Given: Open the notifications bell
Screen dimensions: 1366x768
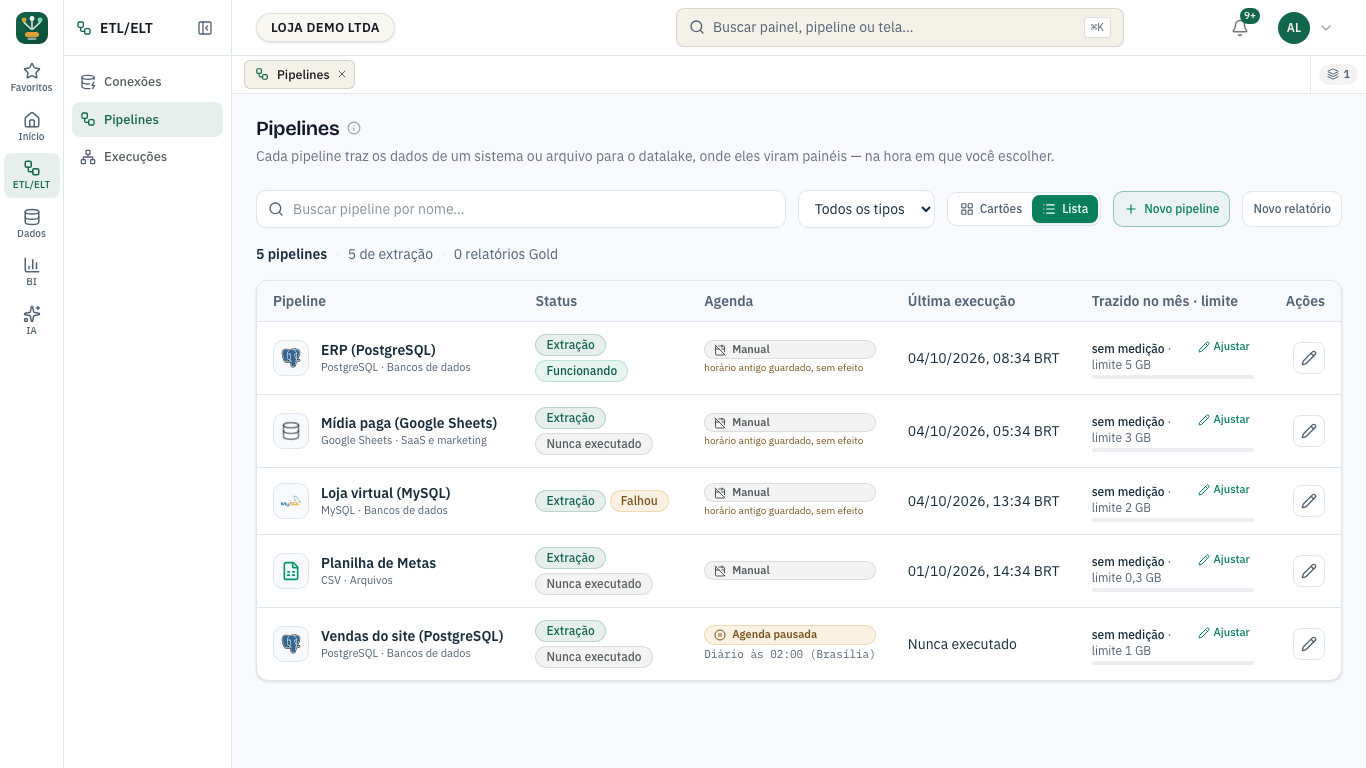Looking at the screenshot, I should click(x=1240, y=28).
